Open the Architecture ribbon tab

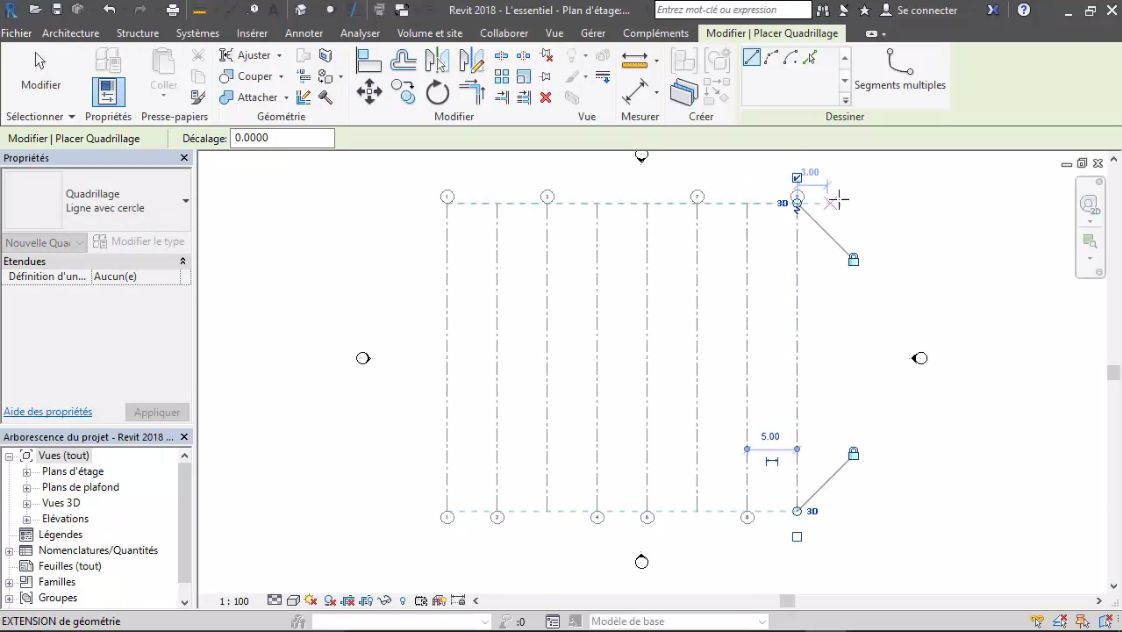(x=70, y=33)
